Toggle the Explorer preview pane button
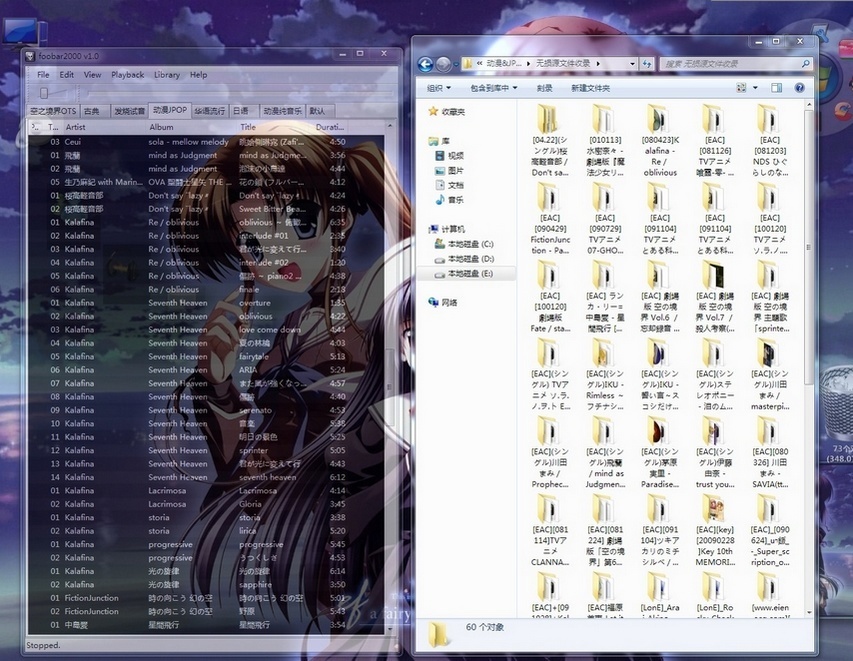This screenshot has width=853, height=661. [x=776, y=88]
